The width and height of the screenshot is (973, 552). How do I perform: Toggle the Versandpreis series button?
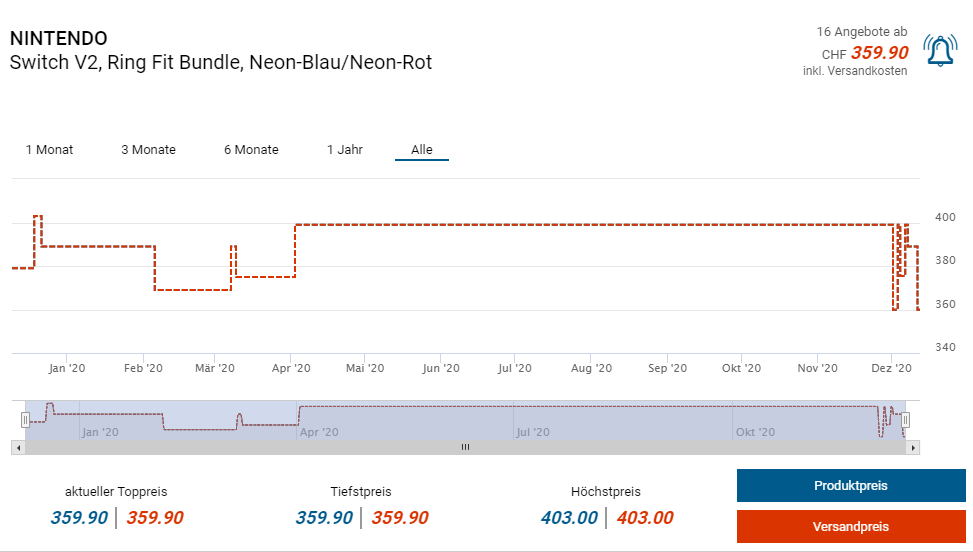pyautogui.click(x=850, y=527)
